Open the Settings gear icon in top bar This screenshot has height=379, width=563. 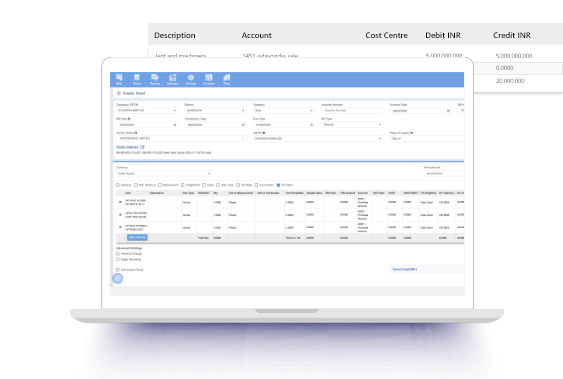pos(191,79)
